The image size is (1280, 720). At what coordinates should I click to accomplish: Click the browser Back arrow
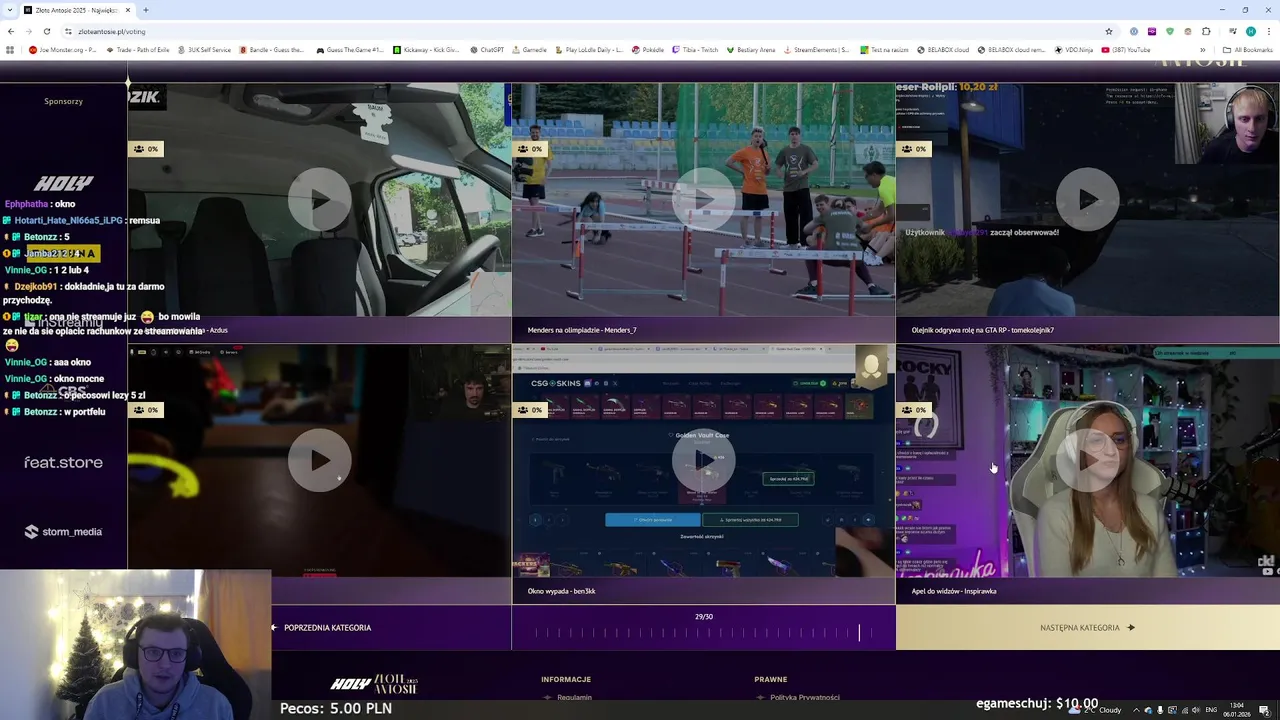10,31
